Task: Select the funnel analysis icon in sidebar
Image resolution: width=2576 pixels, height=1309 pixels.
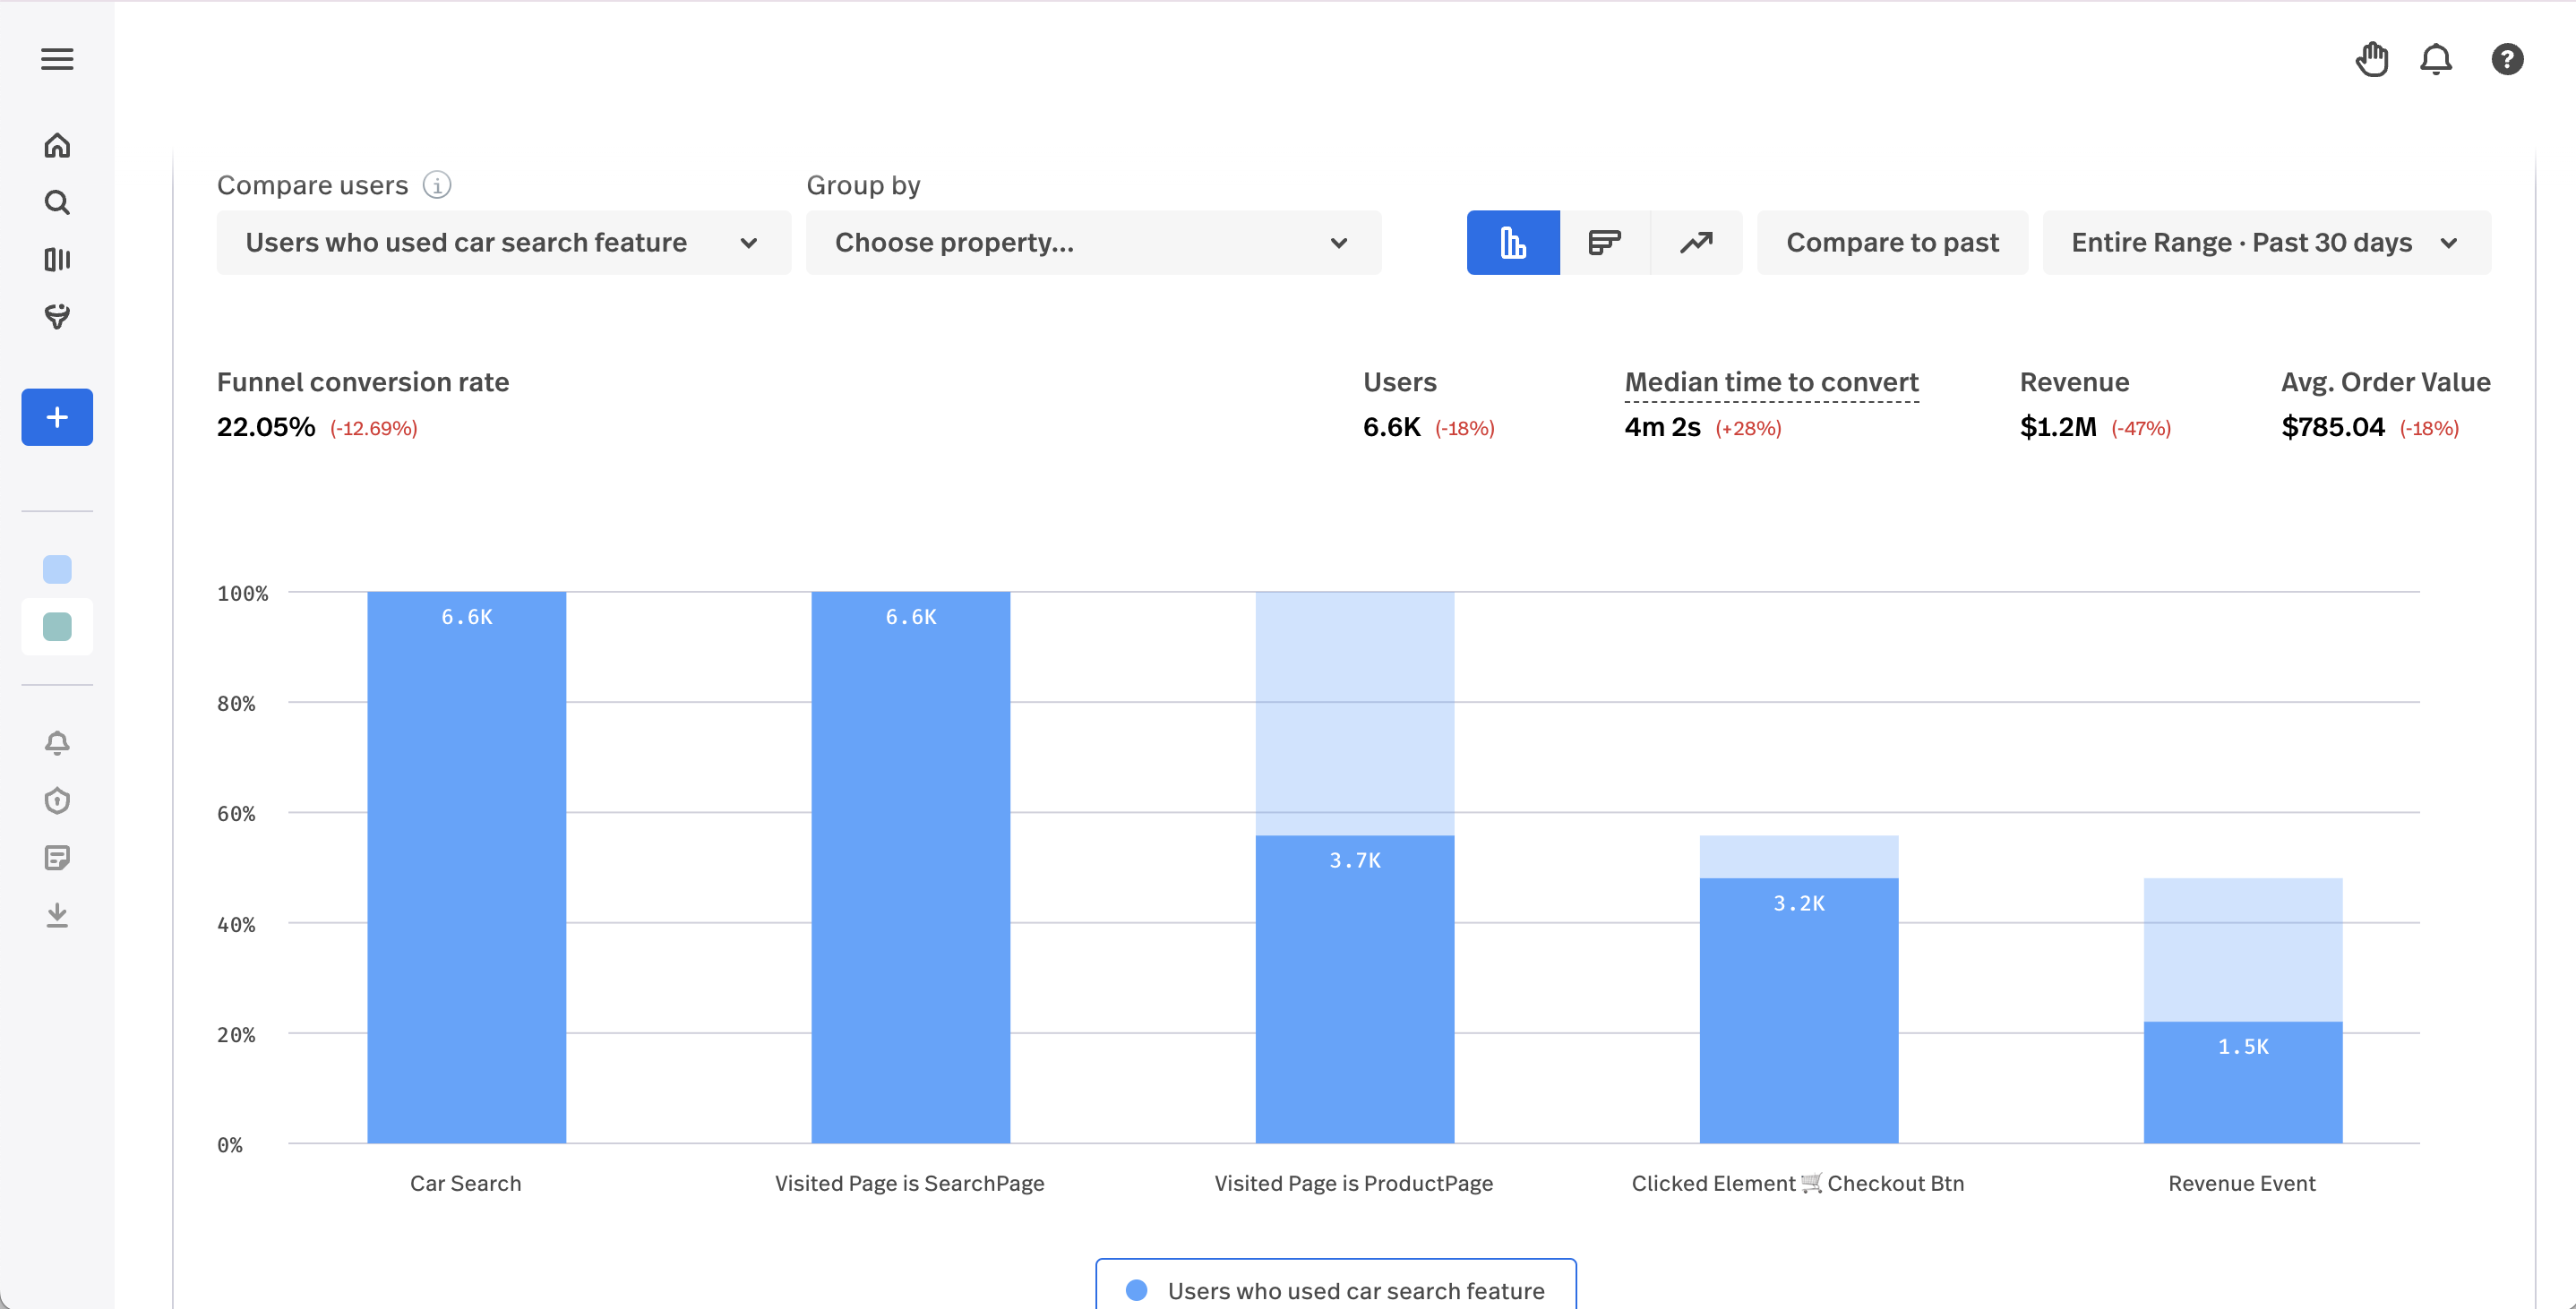Action: 57,318
